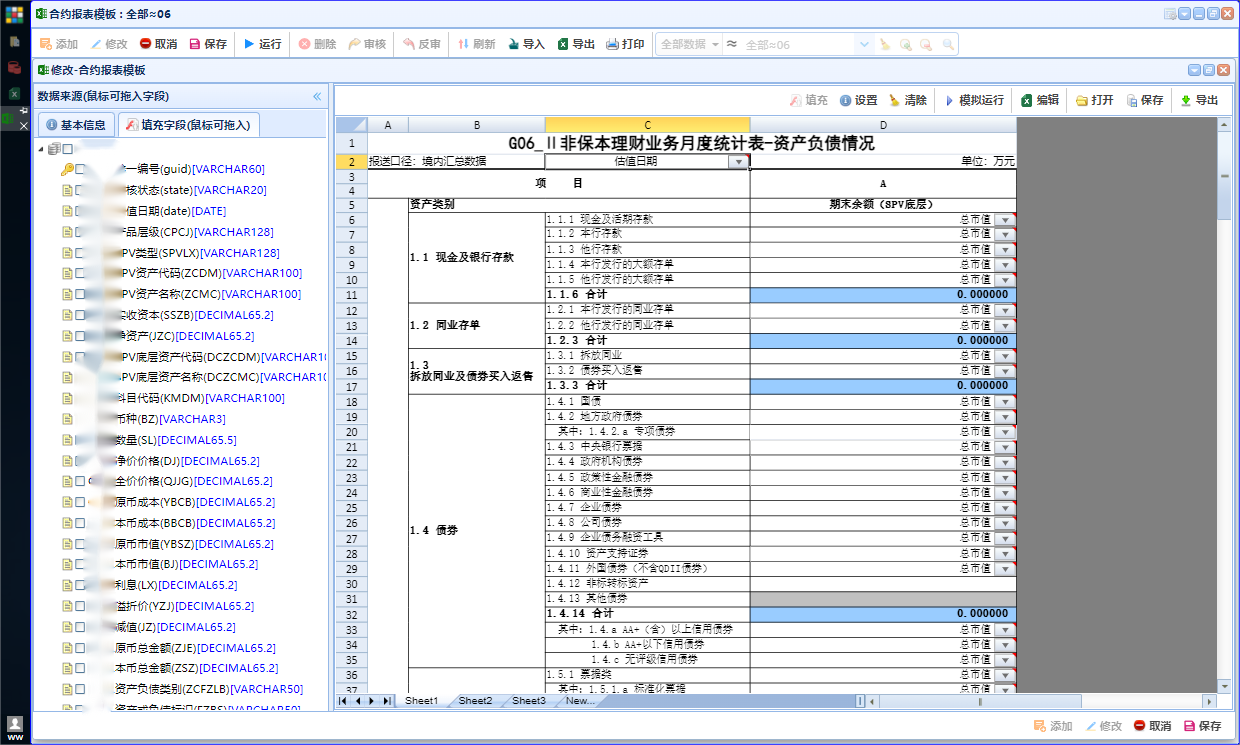Click the user avatar icon at sidebar bottom
The image size is (1240, 745).
14,723
